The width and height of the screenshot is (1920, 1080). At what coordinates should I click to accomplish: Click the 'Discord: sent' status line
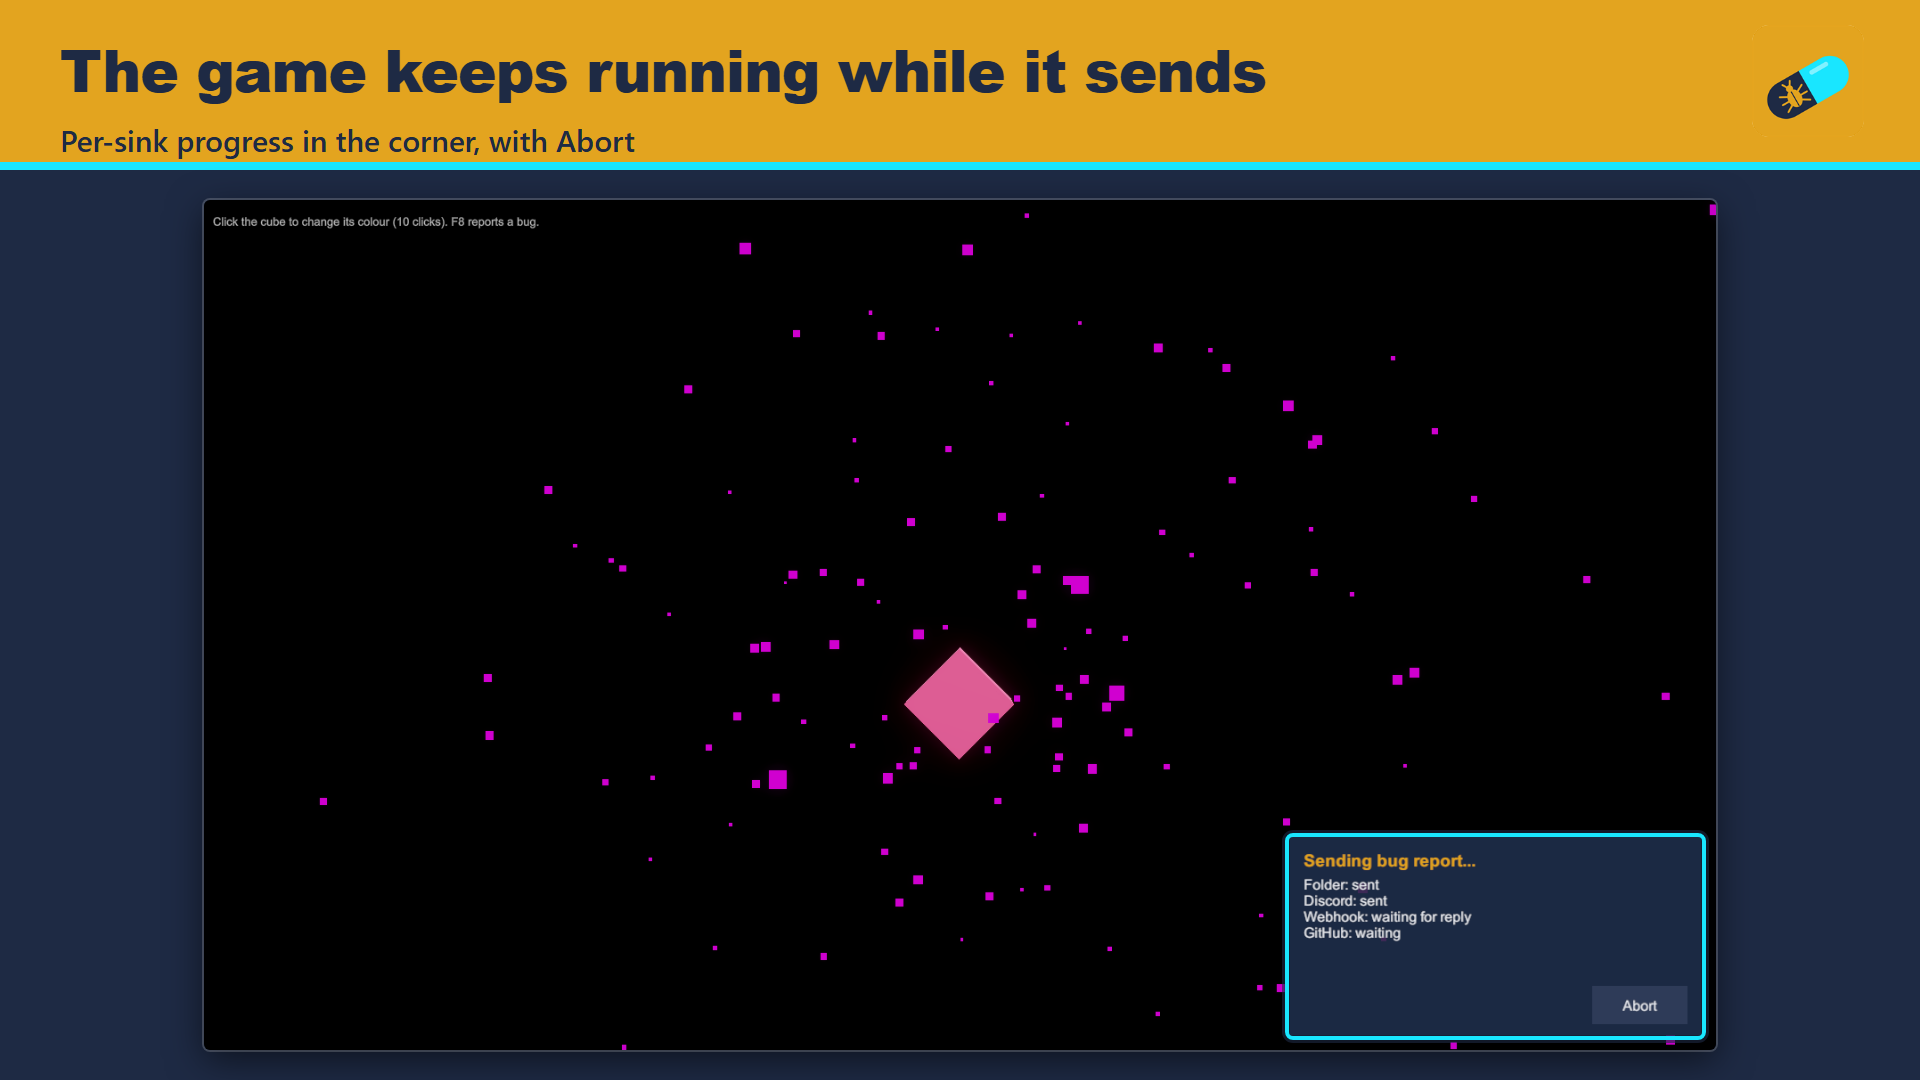(1345, 901)
